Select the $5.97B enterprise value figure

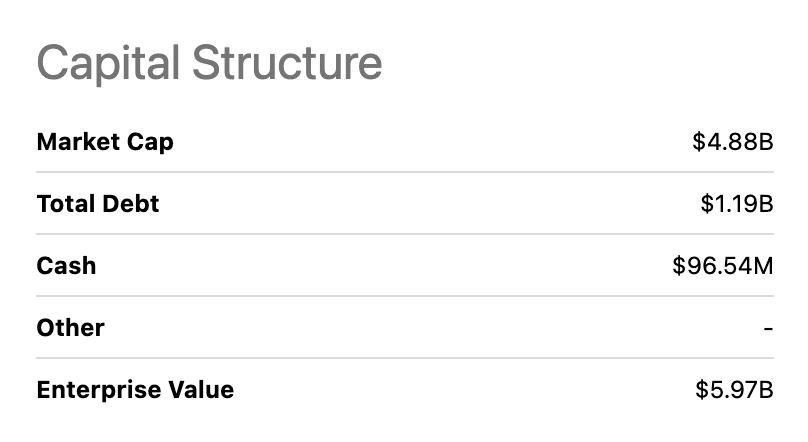734,389
